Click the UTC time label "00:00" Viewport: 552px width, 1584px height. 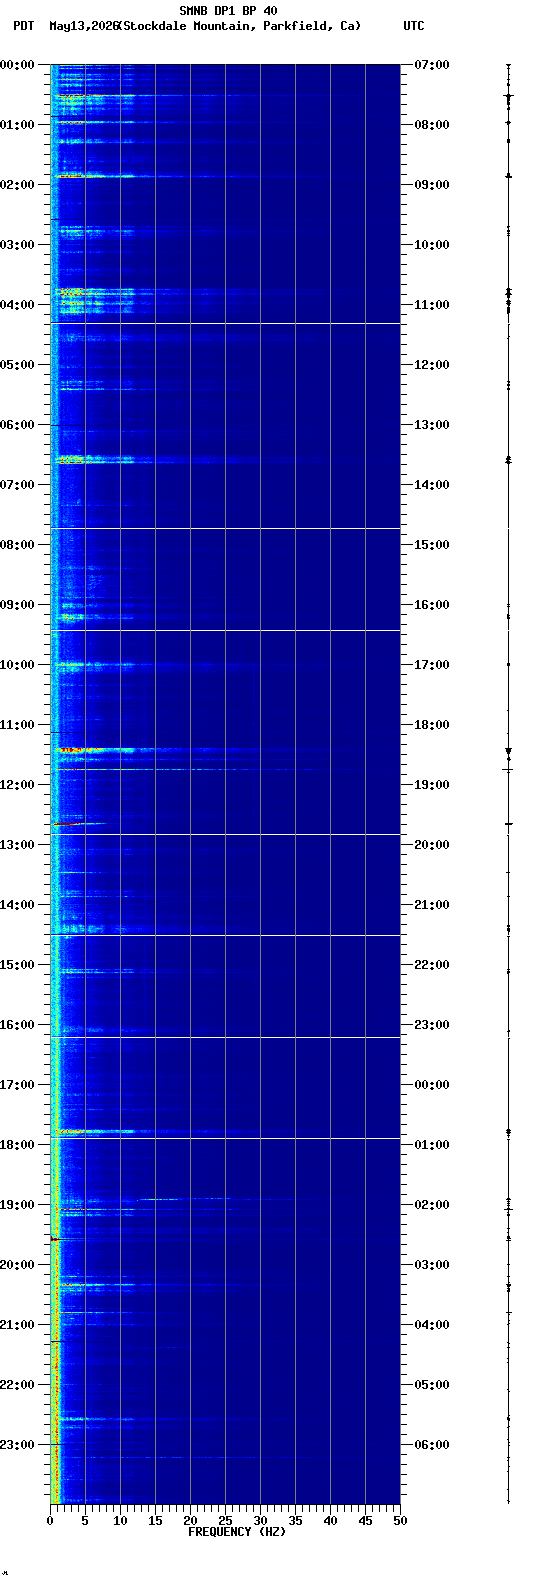coord(432,1085)
